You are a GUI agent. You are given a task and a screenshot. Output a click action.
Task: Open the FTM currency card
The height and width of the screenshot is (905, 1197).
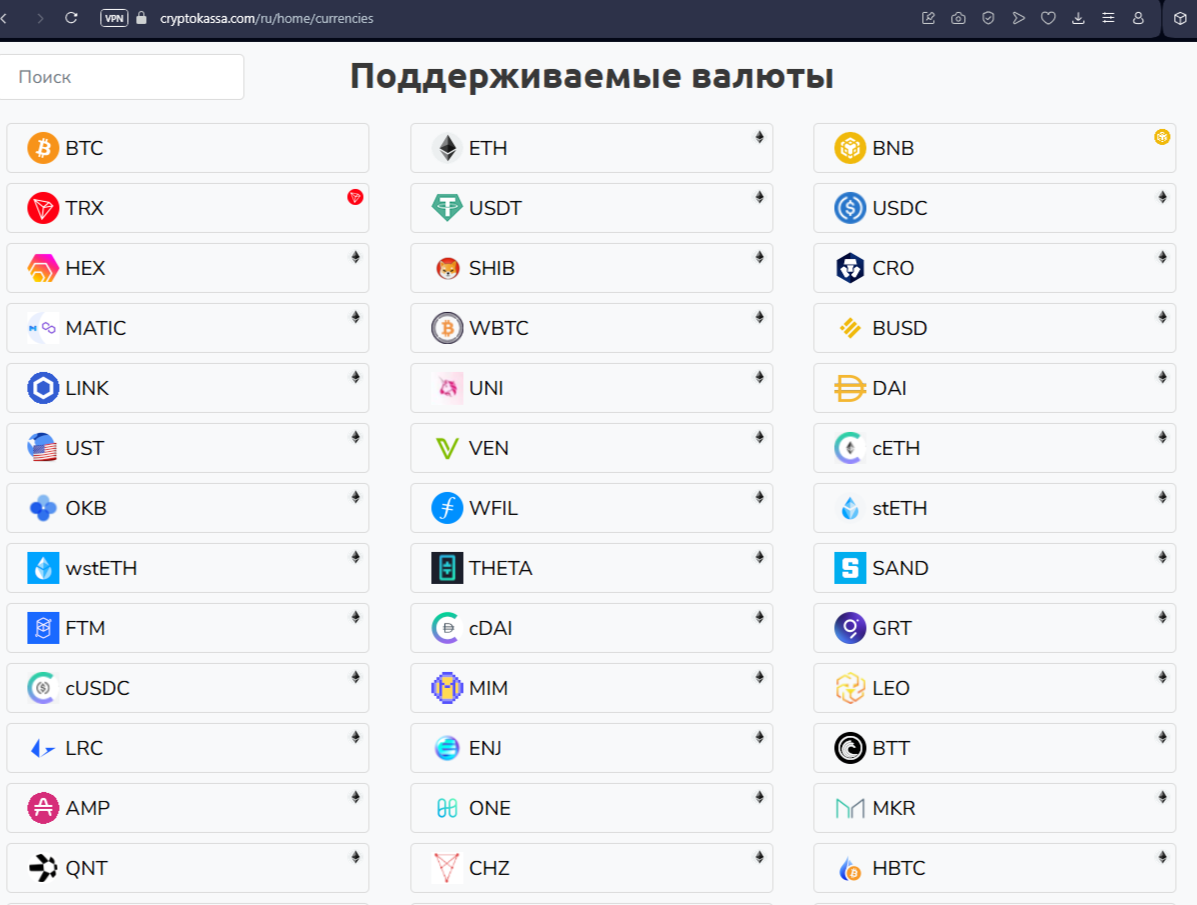point(188,628)
